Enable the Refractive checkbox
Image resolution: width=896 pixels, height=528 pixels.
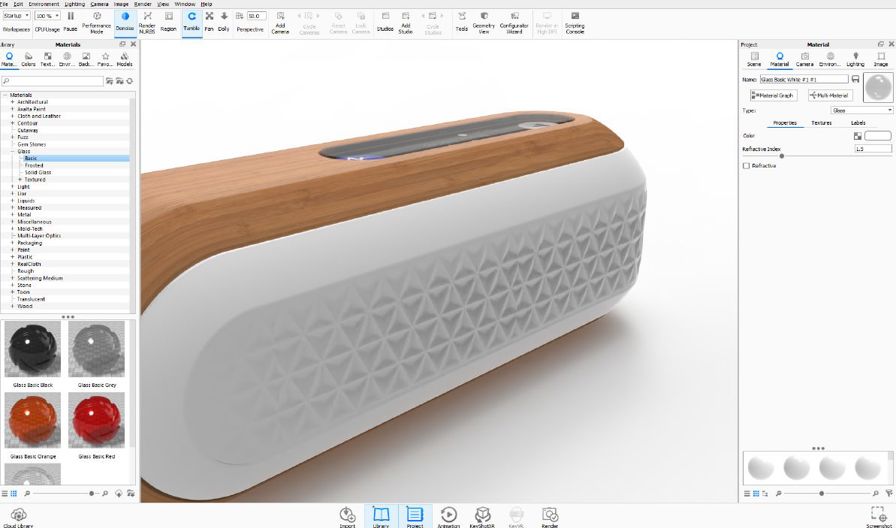(x=746, y=166)
